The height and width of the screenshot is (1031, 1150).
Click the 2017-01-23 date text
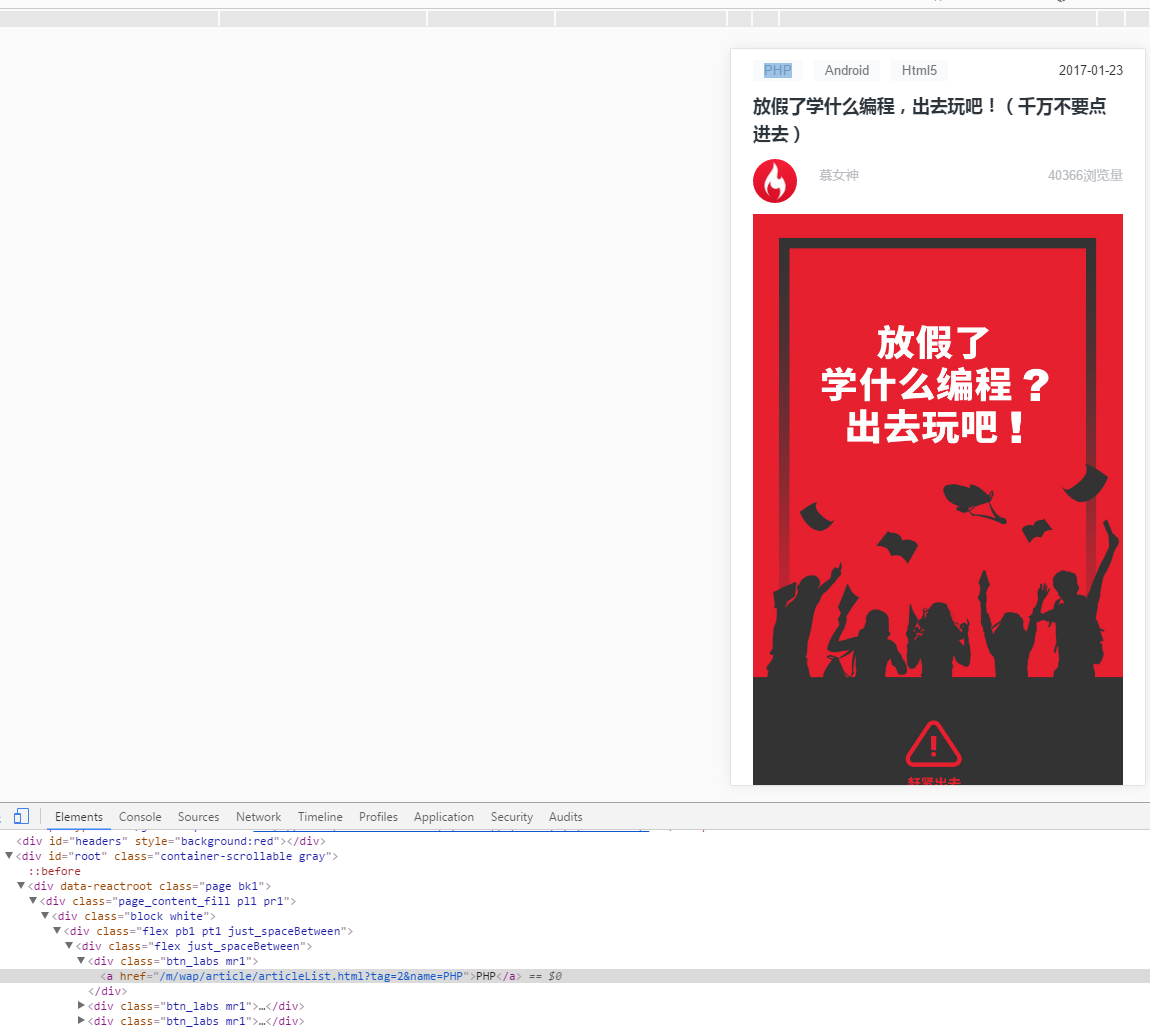pos(1090,70)
